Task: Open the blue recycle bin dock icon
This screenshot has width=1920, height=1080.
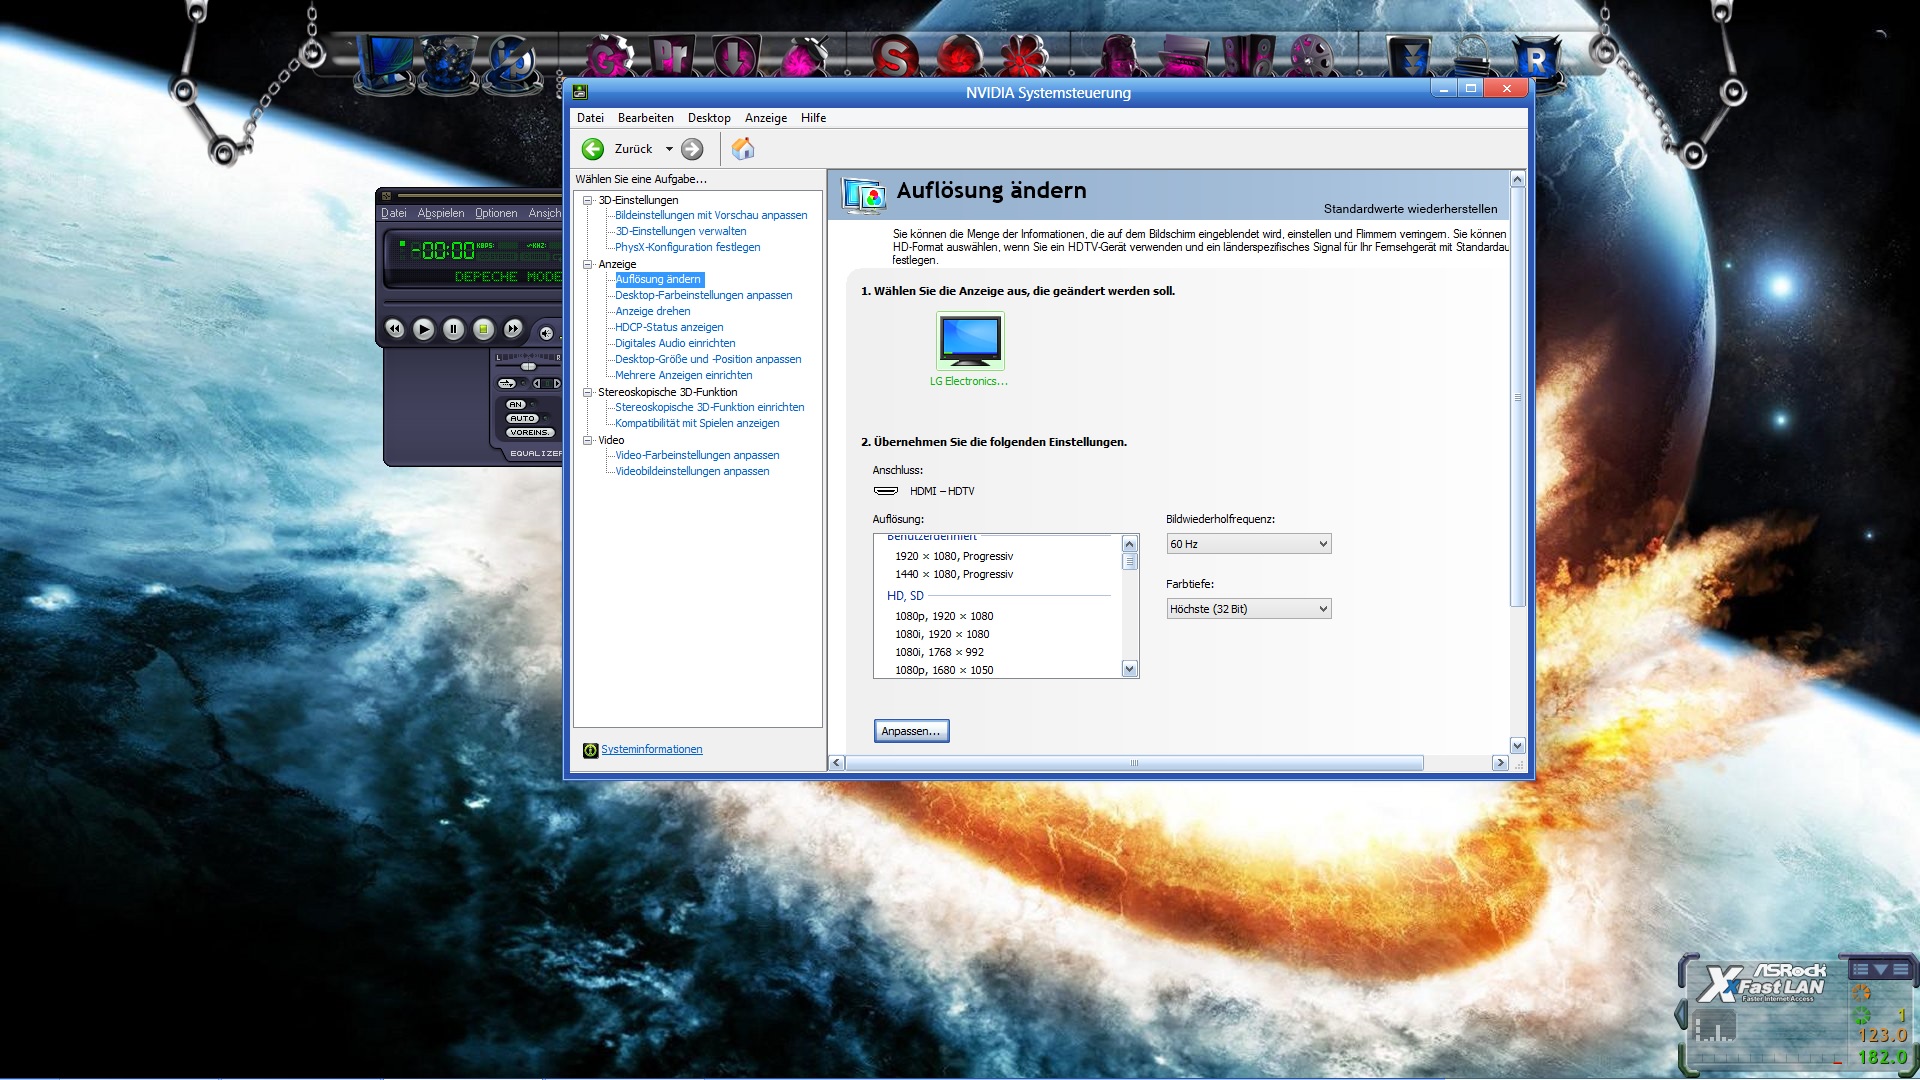Action: click(449, 64)
